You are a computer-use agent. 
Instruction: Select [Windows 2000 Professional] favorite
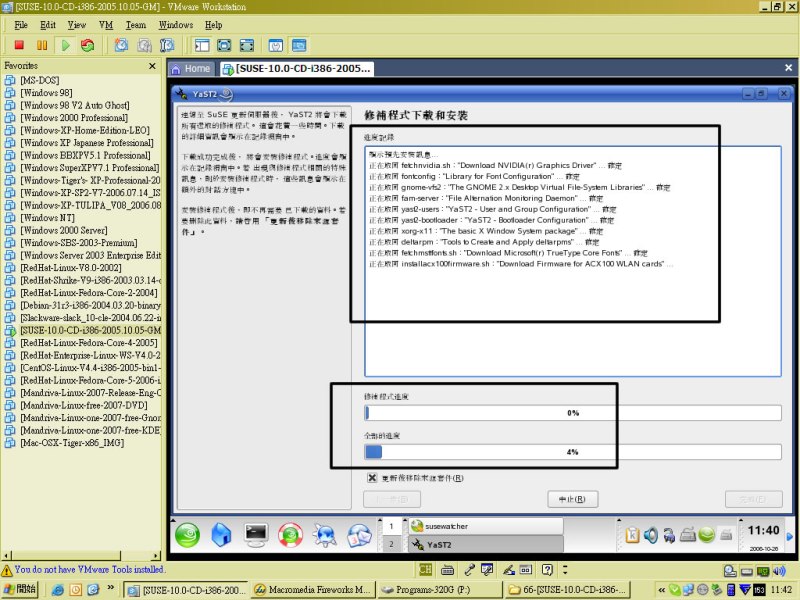[73, 117]
